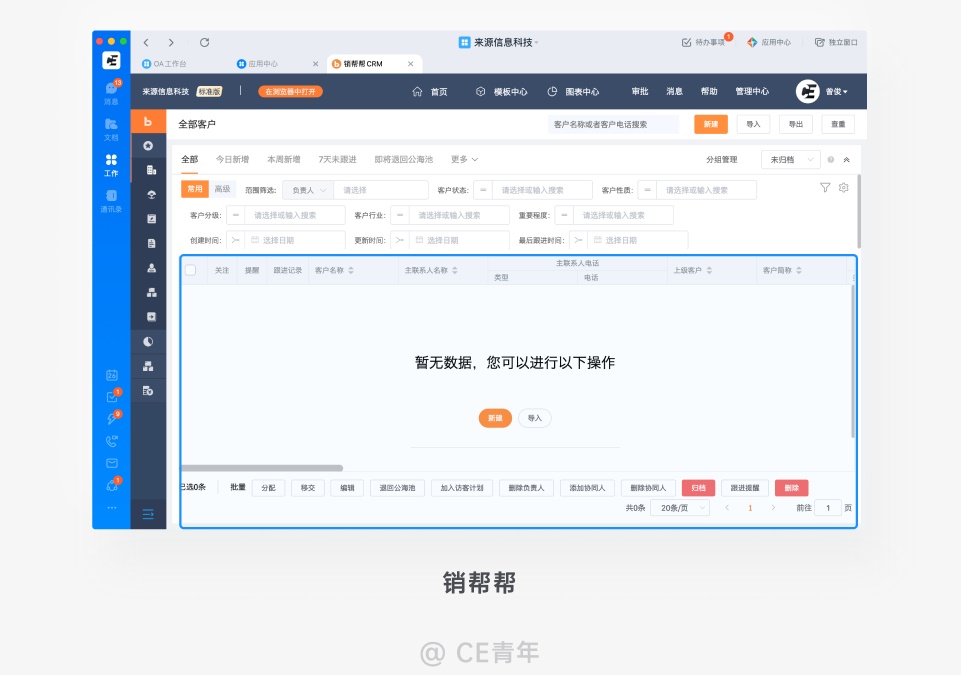The width and height of the screenshot is (961, 675).
Task: Select 工作 workbench in blue sidebar
Action: (112, 164)
